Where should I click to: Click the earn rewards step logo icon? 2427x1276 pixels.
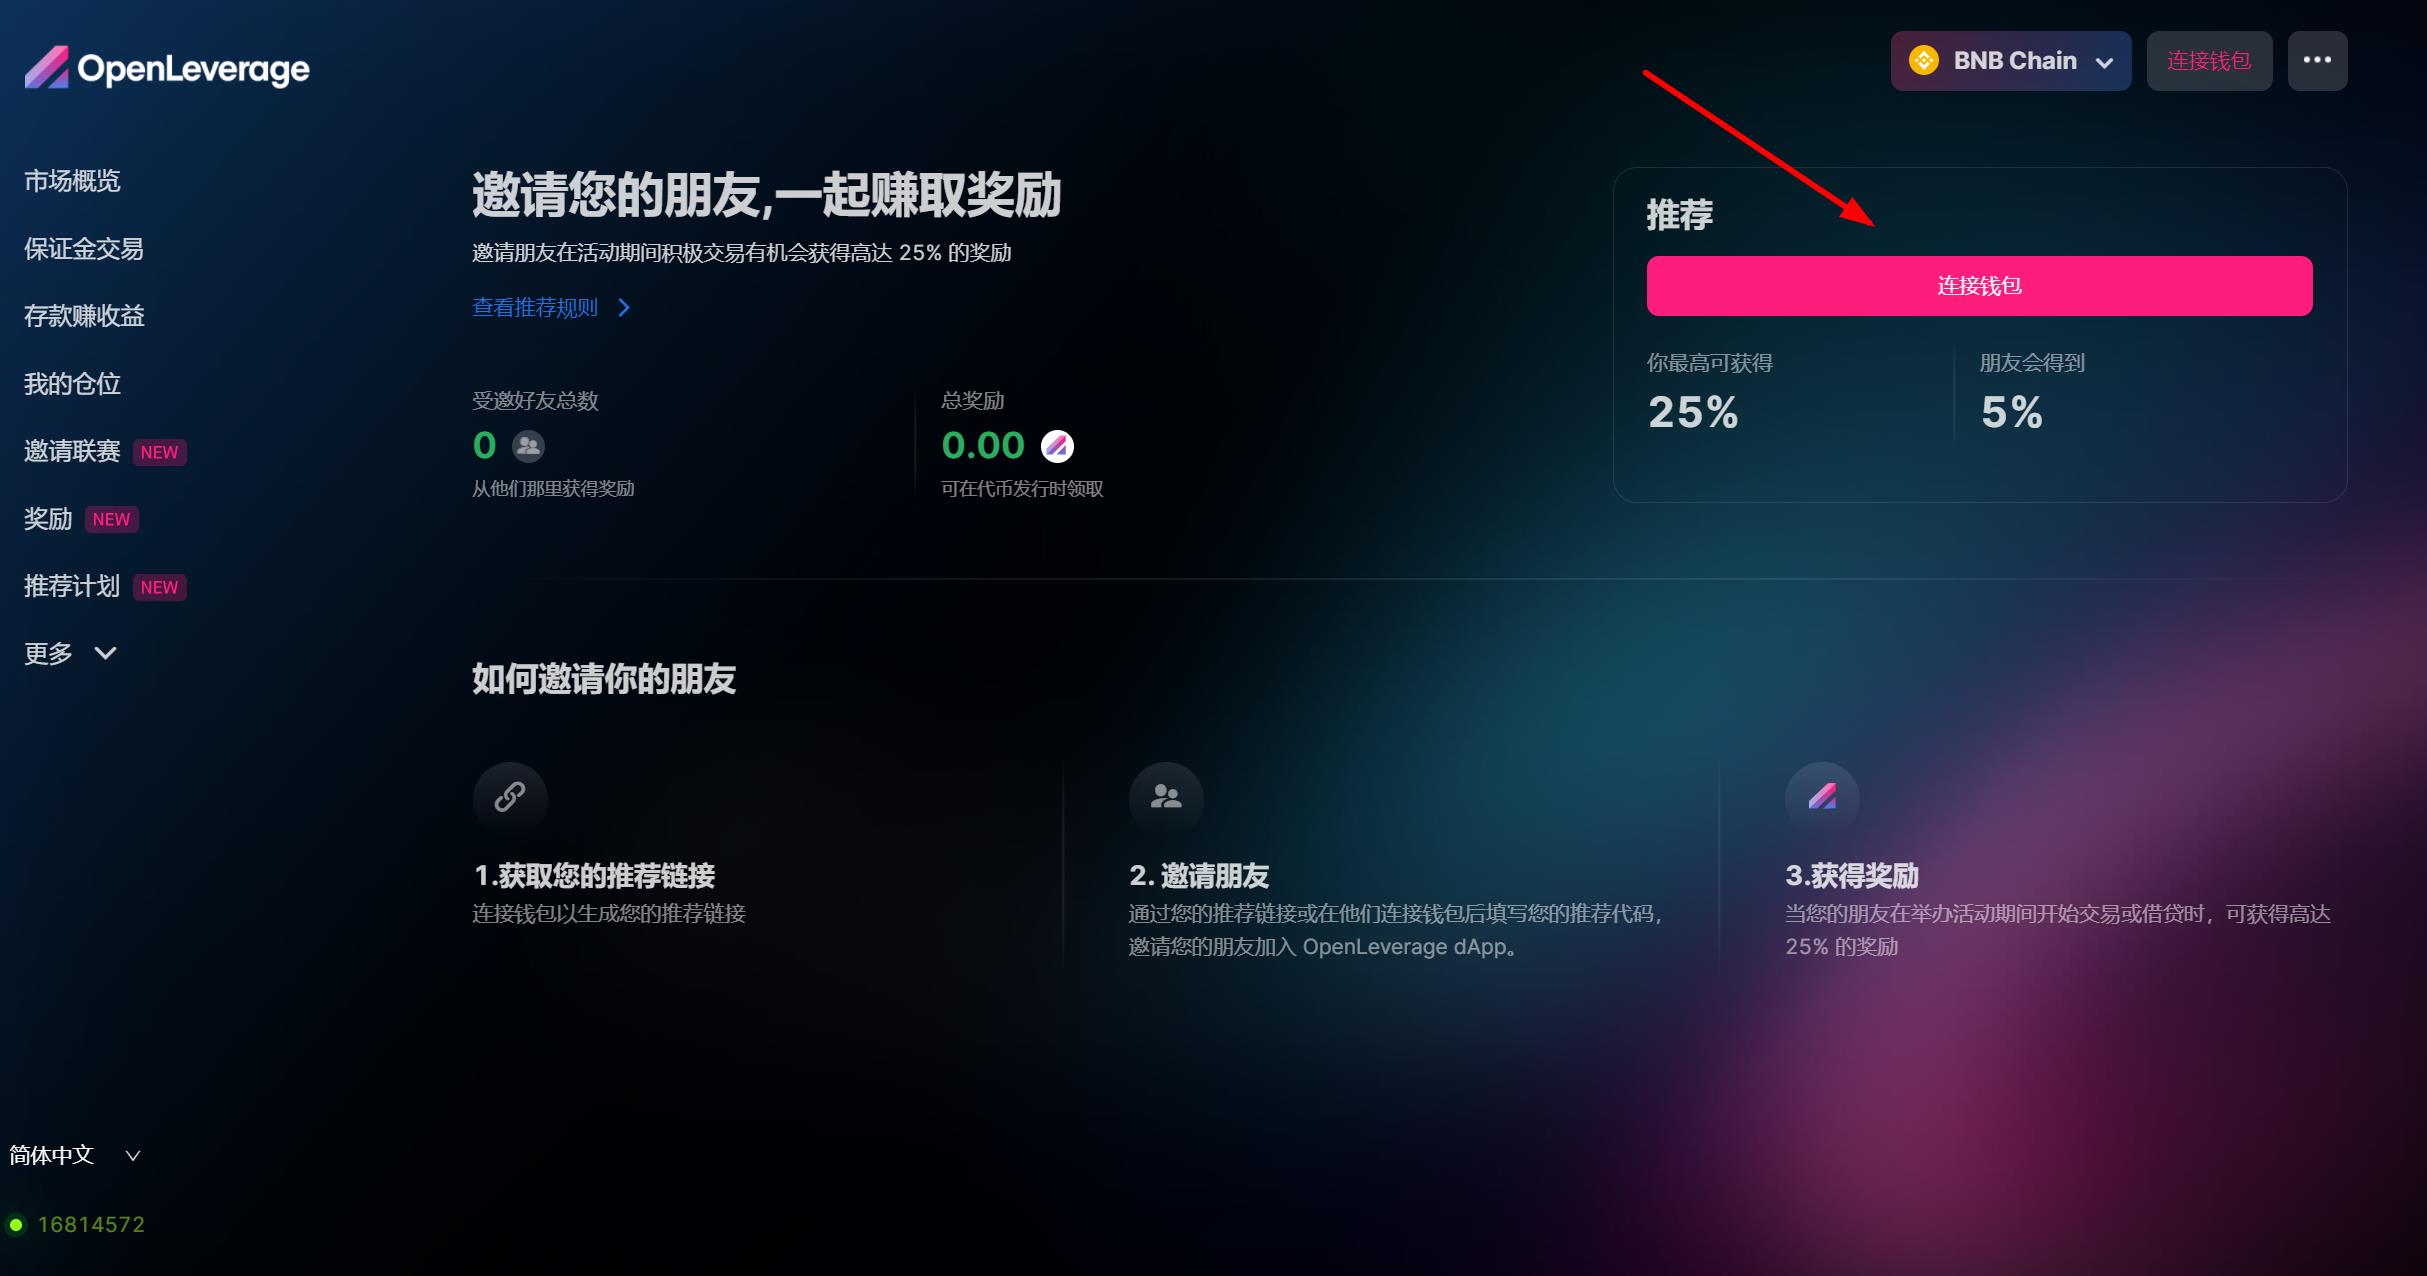click(x=1822, y=797)
